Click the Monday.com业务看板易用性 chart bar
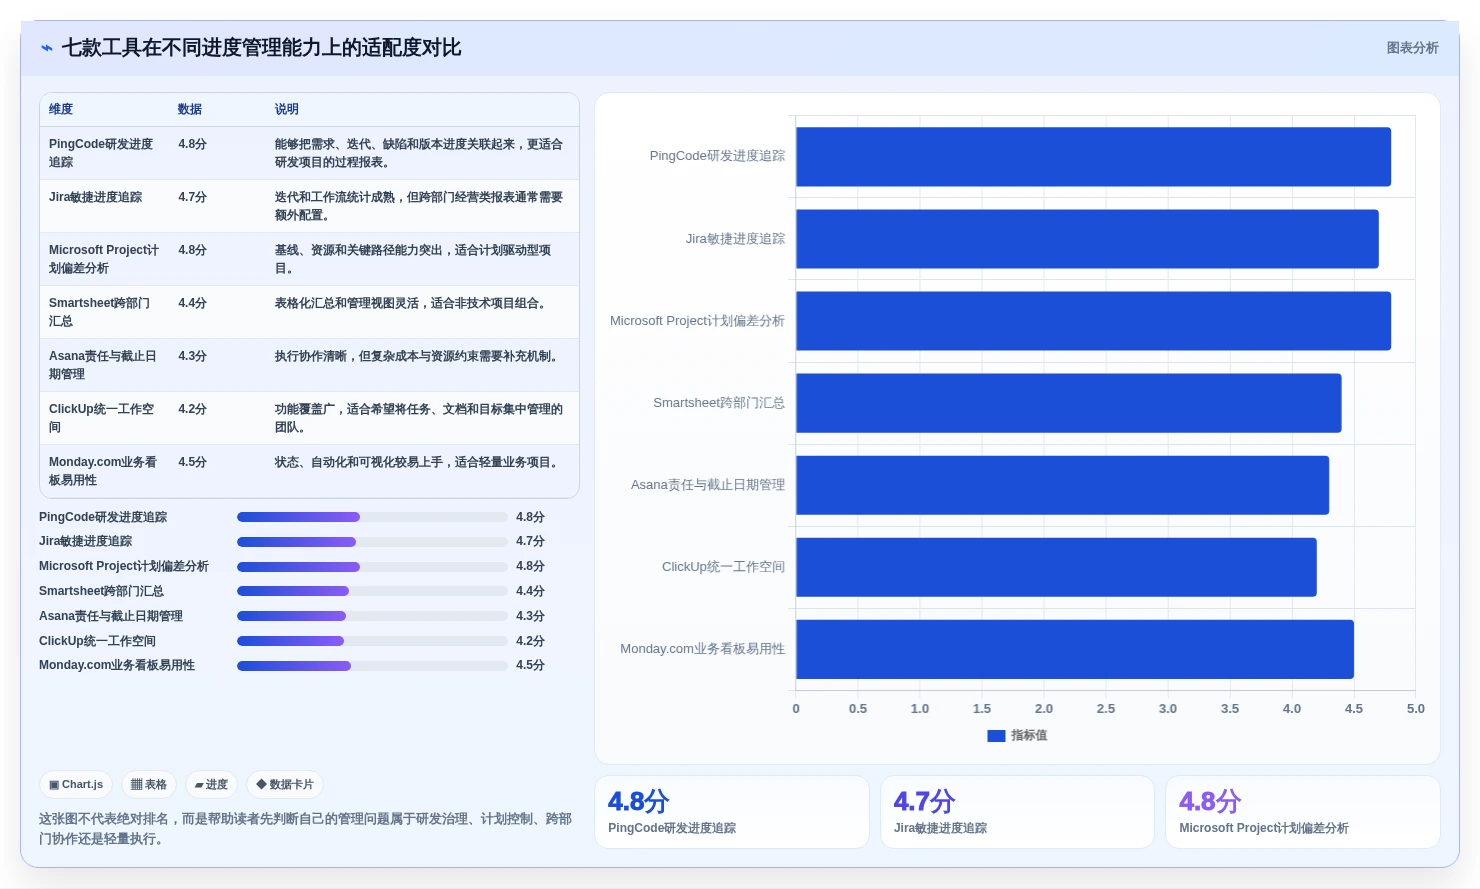The width and height of the screenshot is (1480, 889). pos(1075,649)
